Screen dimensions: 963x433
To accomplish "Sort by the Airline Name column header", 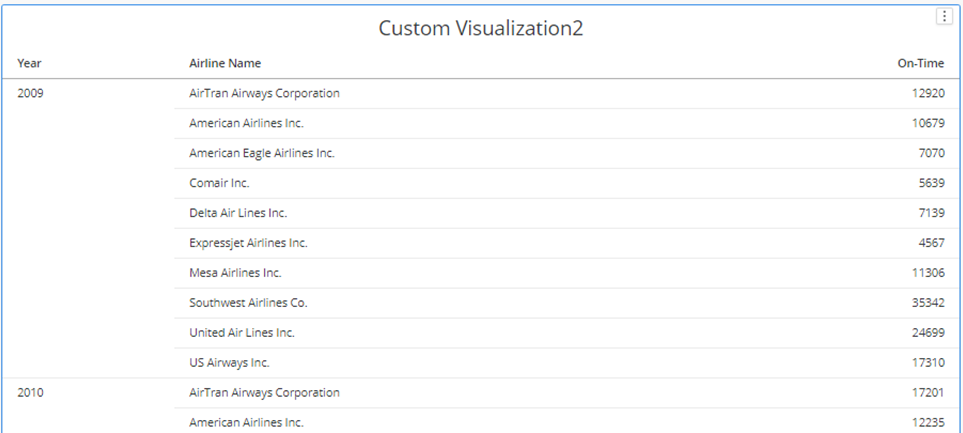I will 225,63.
